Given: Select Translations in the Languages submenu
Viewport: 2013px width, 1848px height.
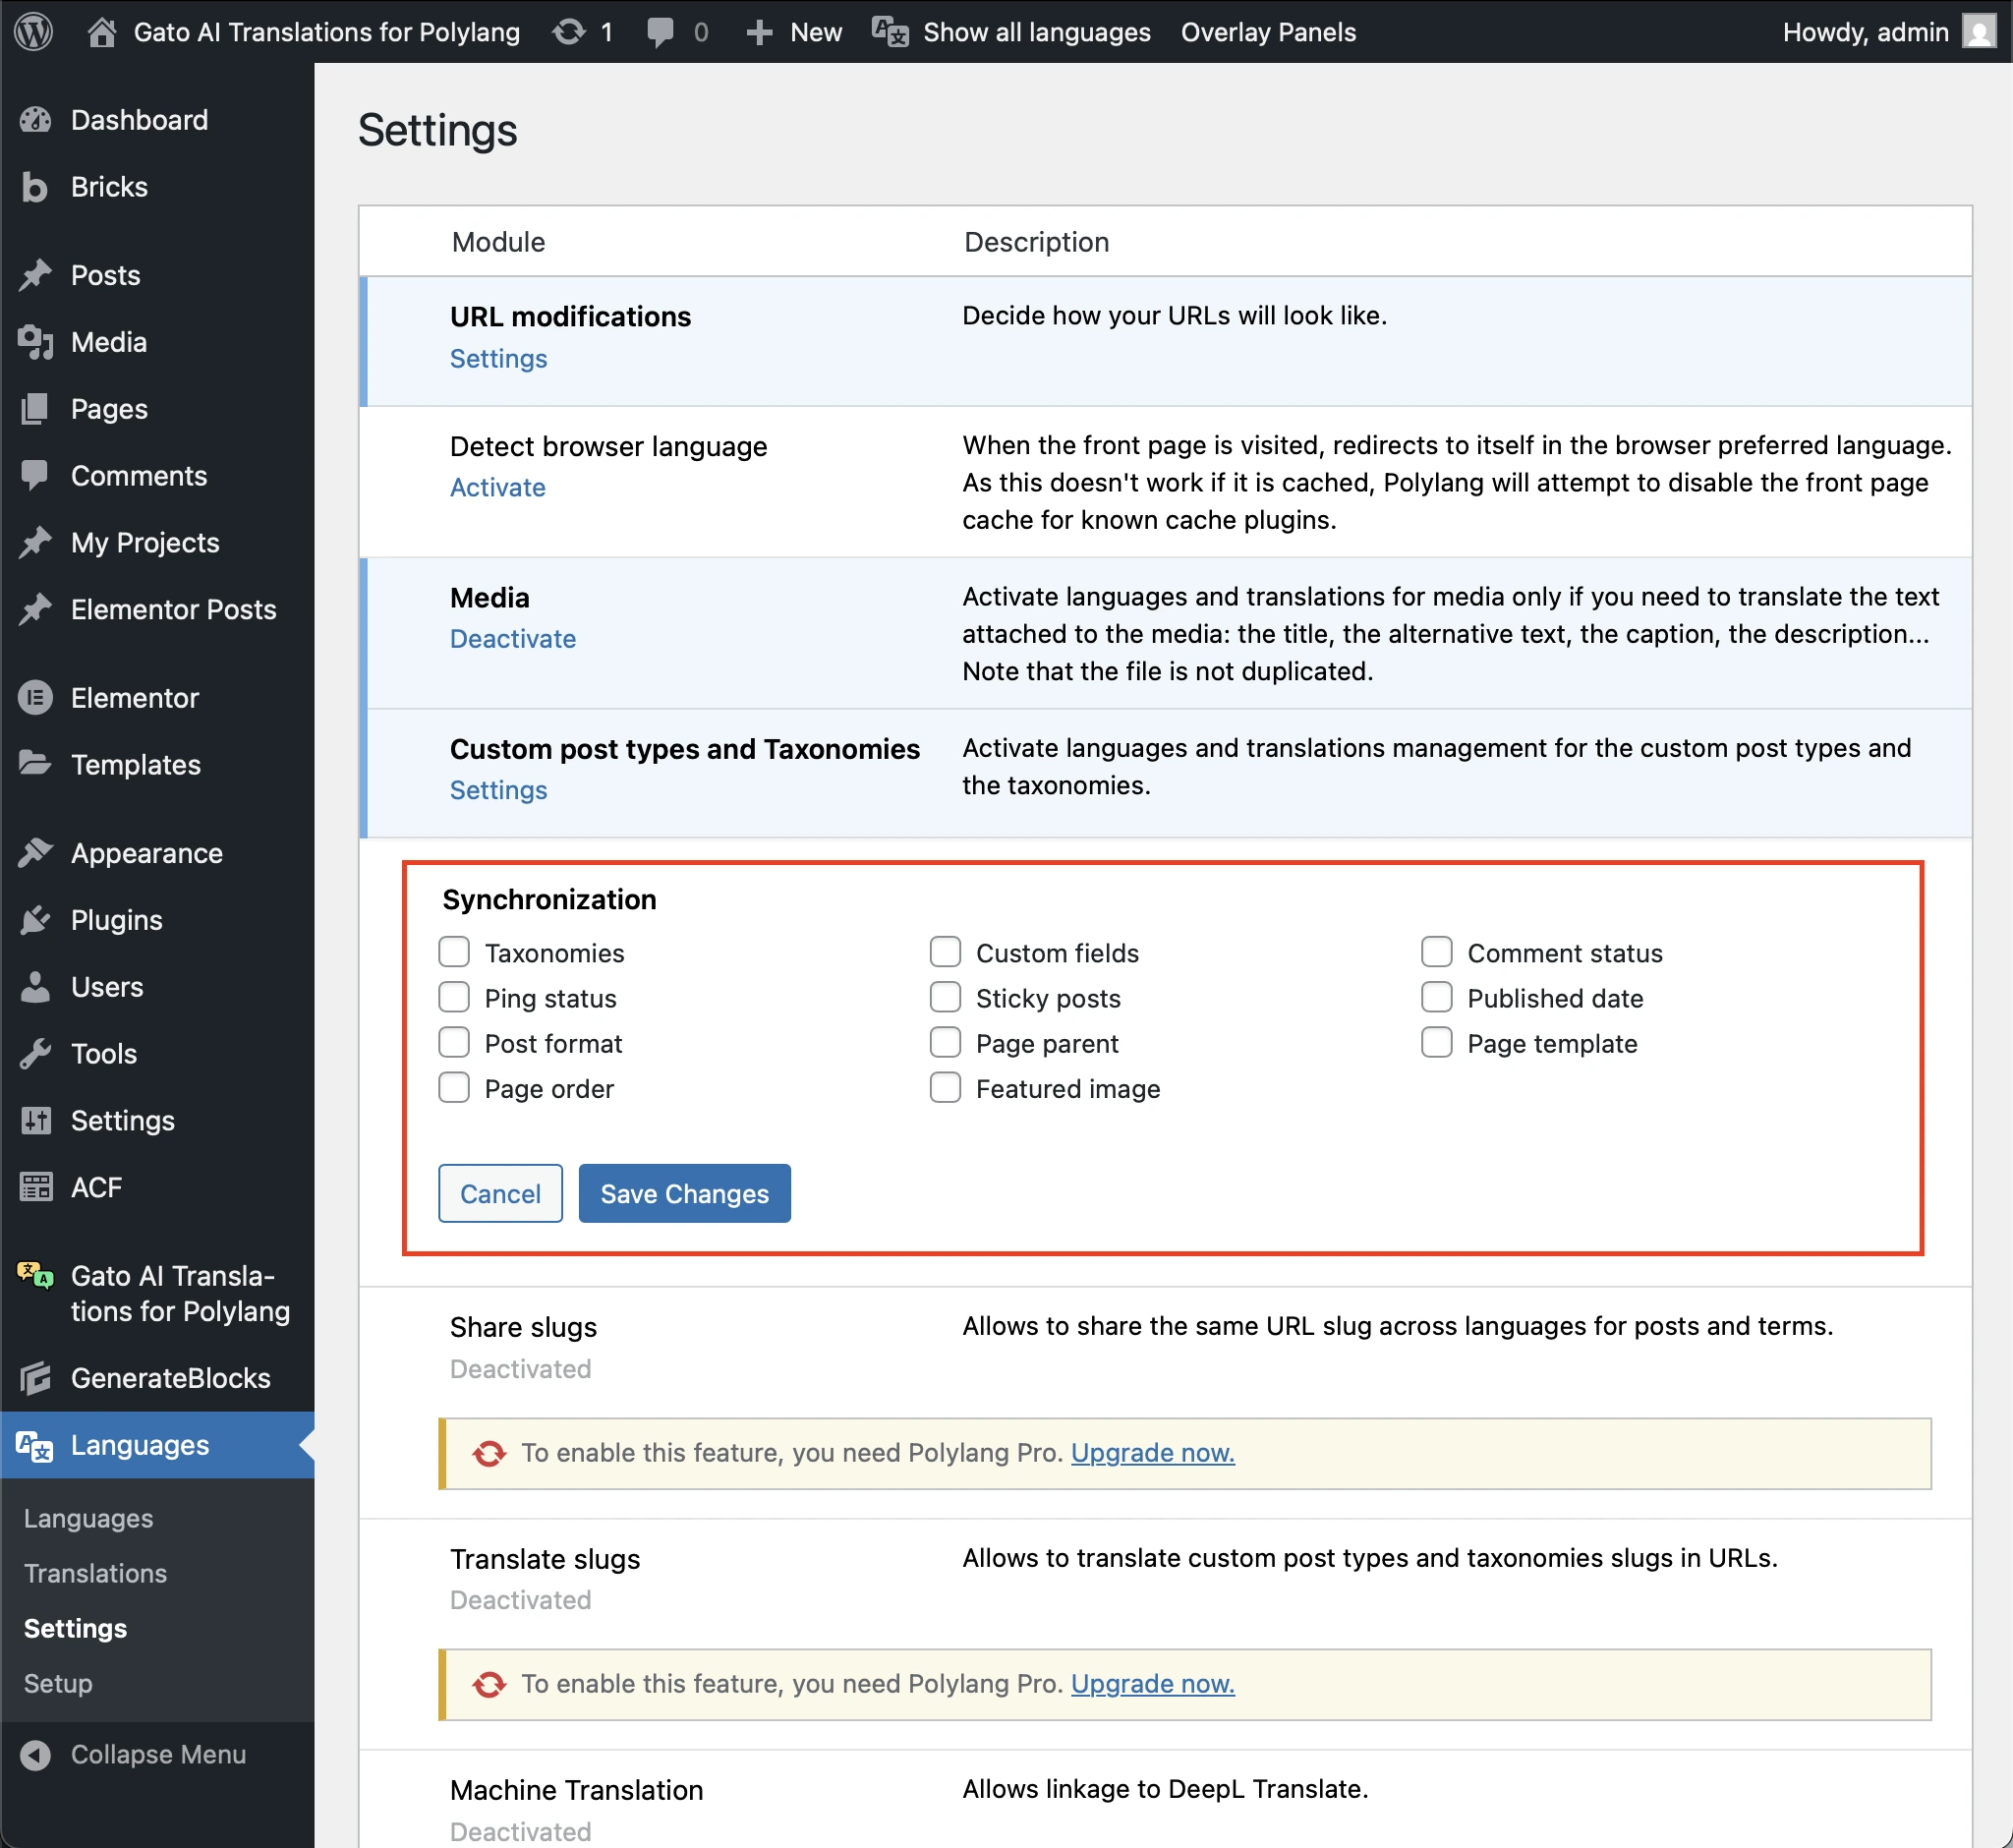Looking at the screenshot, I should [94, 1573].
